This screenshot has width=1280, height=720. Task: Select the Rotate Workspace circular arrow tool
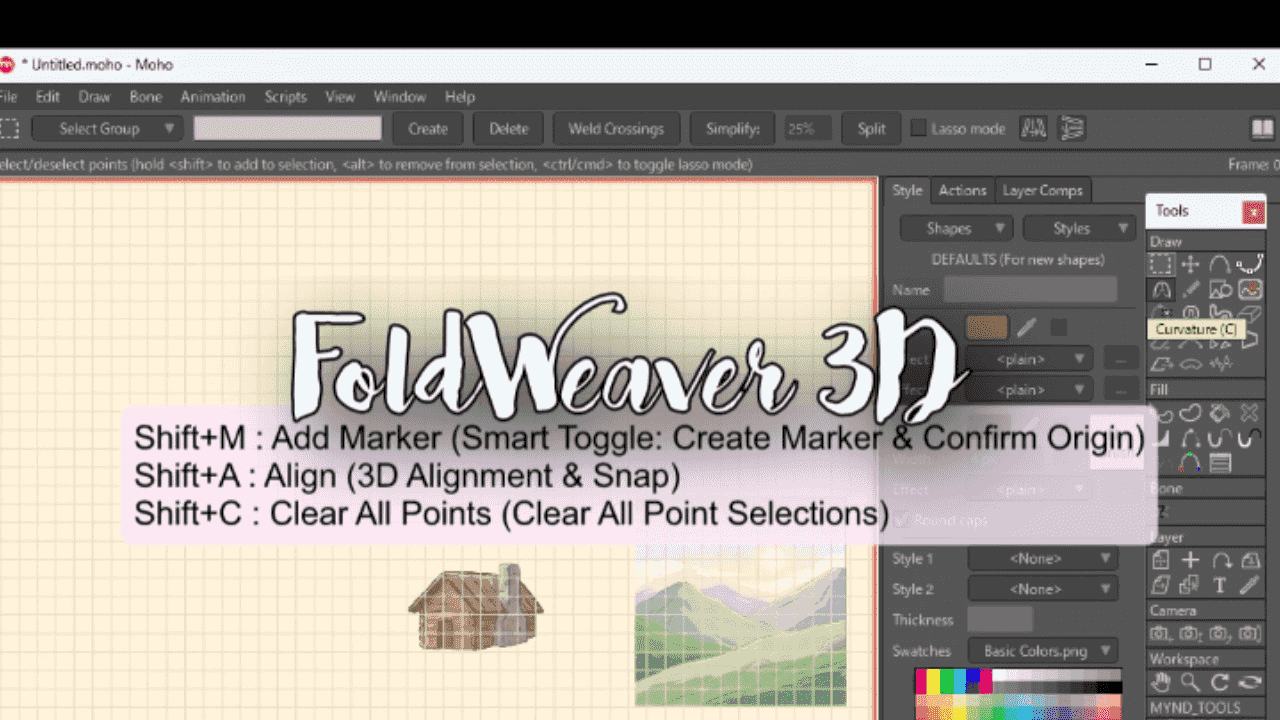[x=1220, y=683]
